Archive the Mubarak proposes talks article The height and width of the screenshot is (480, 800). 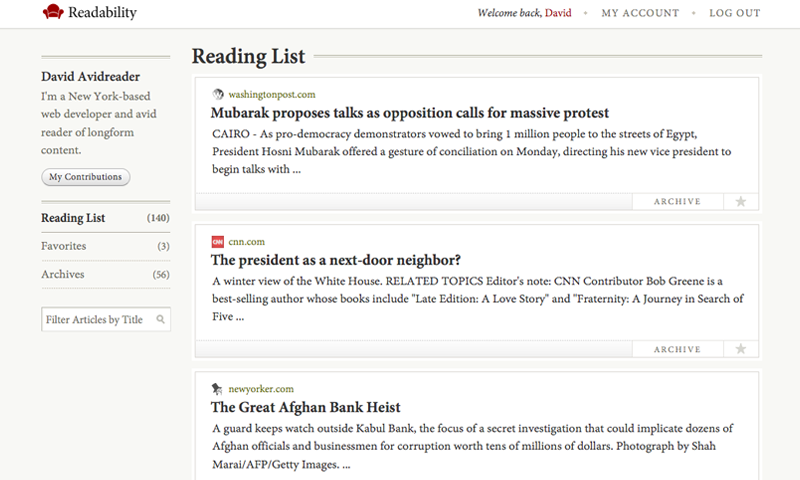point(678,201)
